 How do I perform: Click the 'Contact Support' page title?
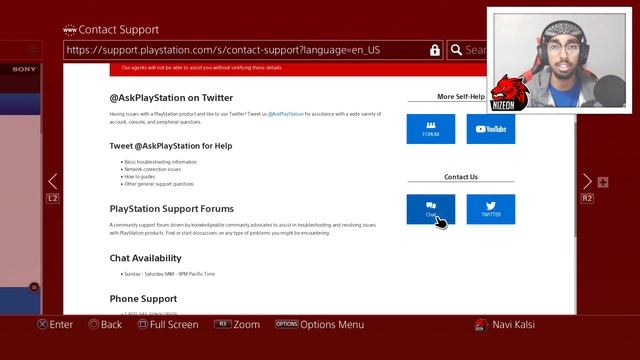pos(118,29)
